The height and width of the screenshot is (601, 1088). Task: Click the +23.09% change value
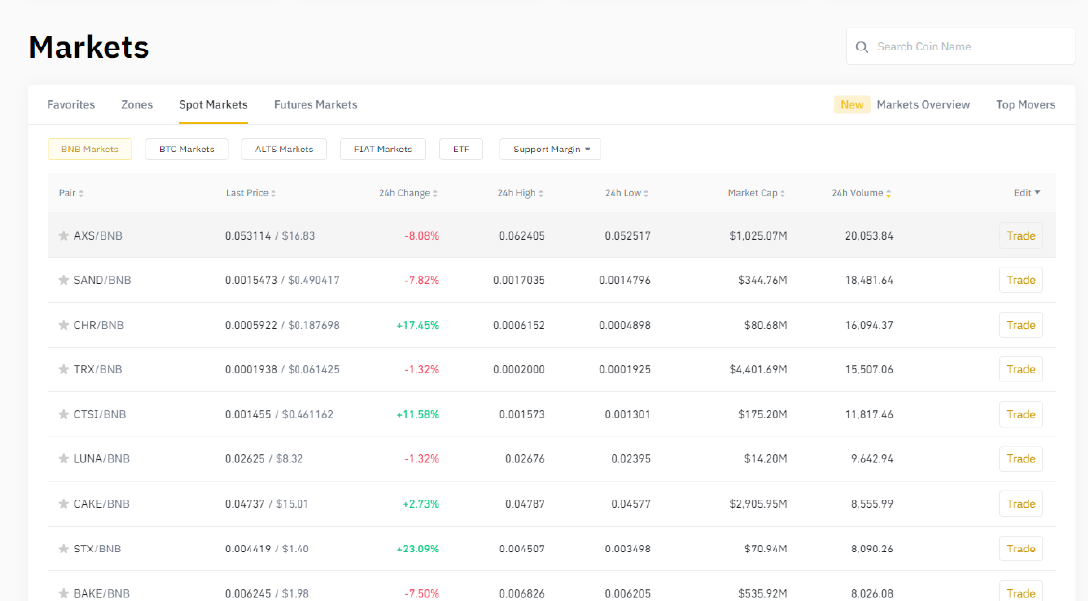pyautogui.click(x=418, y=548)
